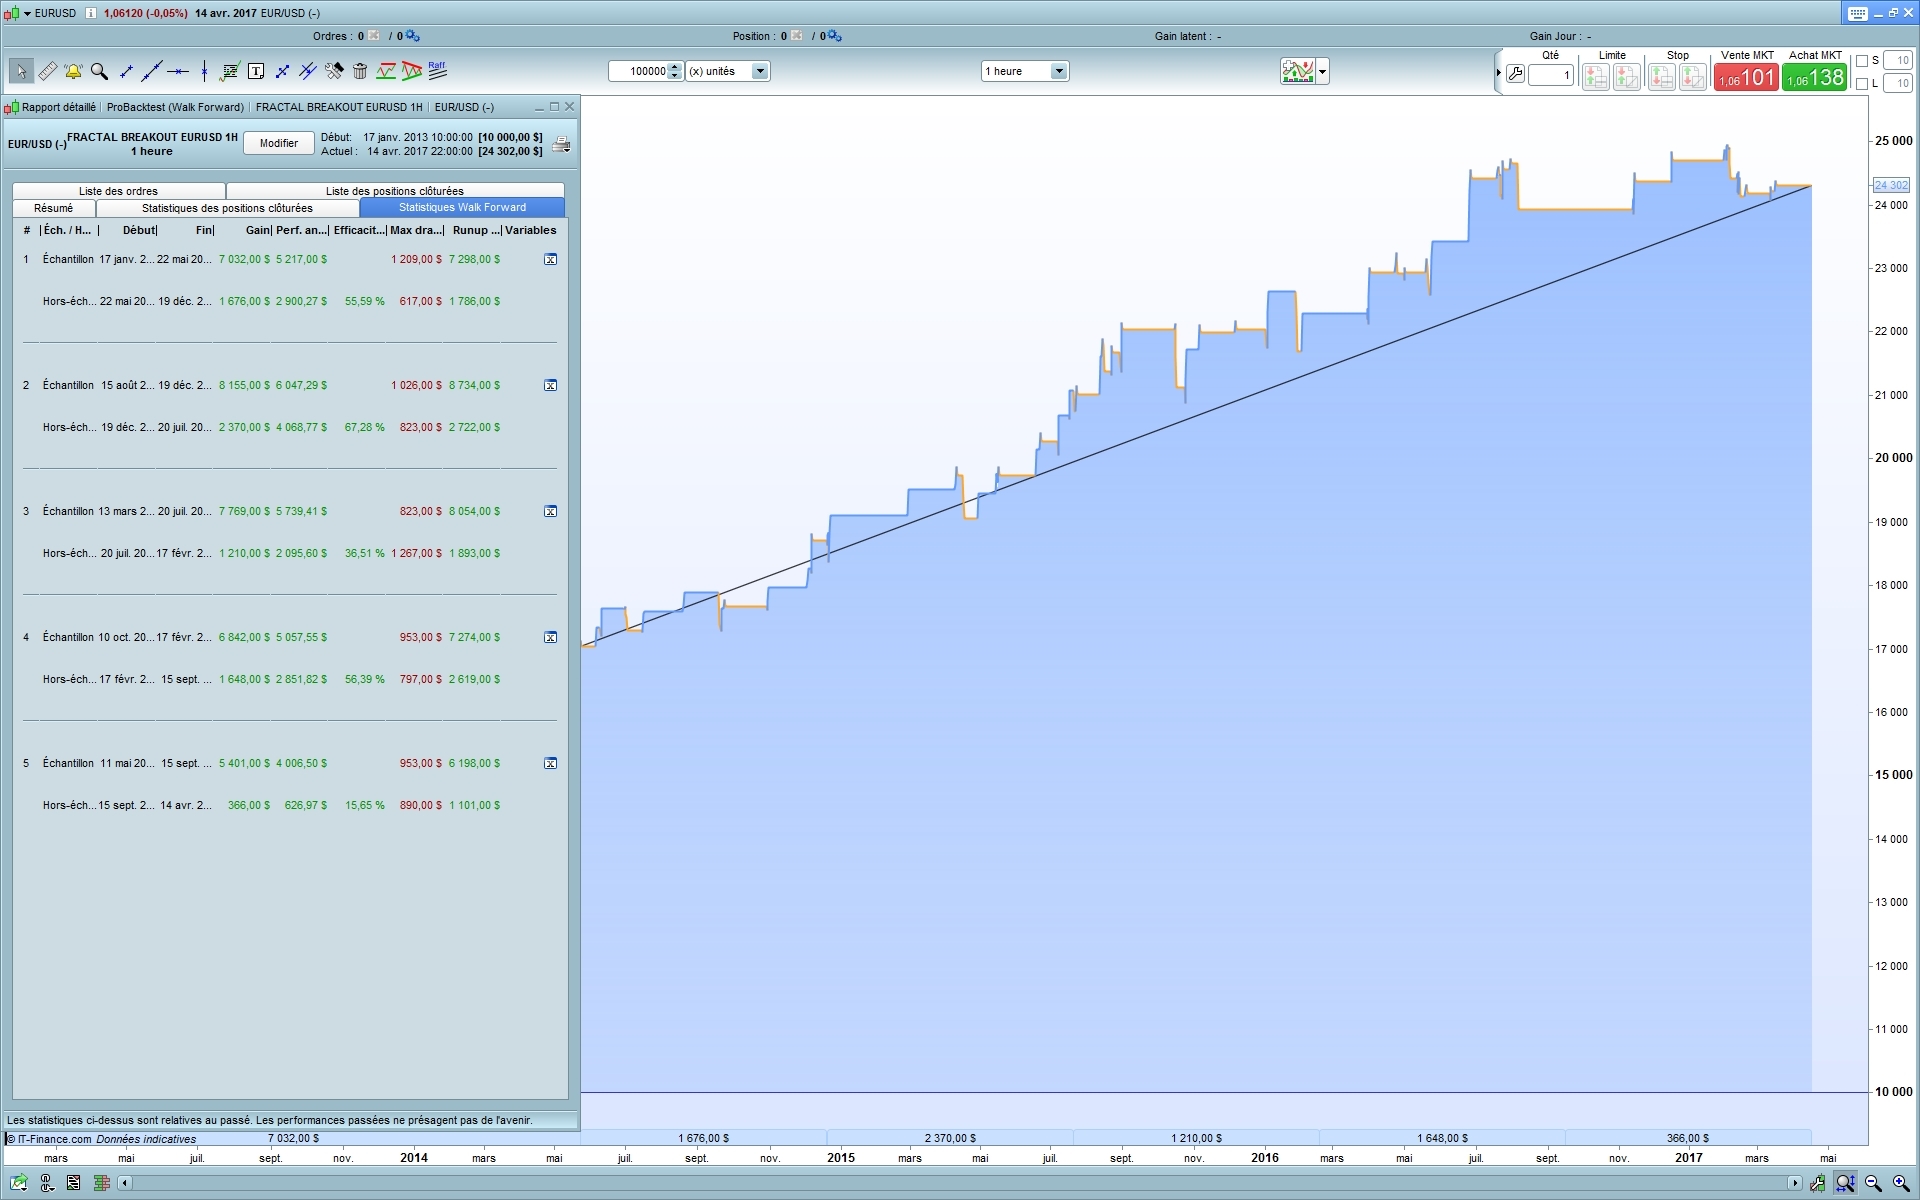Open the units type dropdown
Screen dimensions: 1920x1200
pos(759,71)
